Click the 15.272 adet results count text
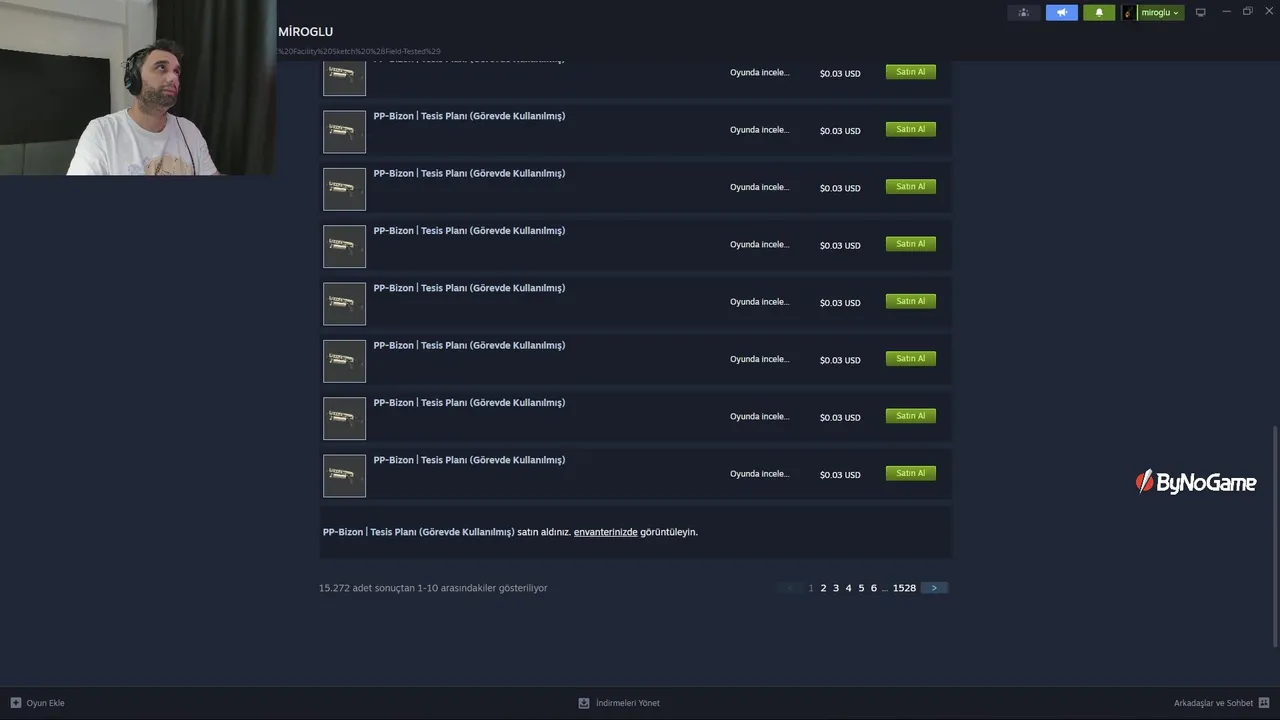The height and width of the screenshot is (720, 1280). [x=433, y=588]
